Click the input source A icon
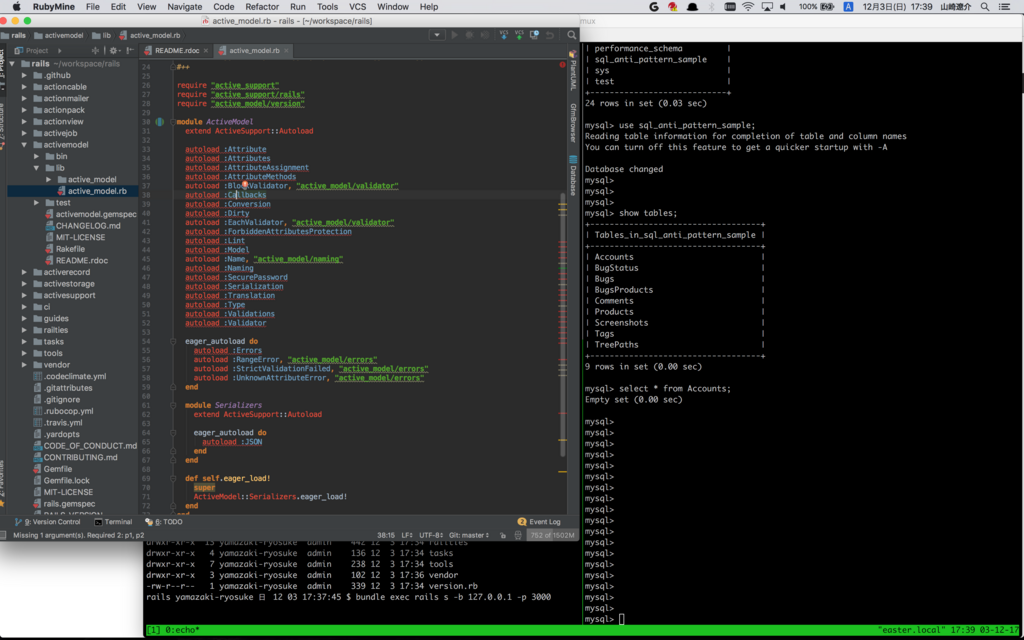 (x=848, y=7)
